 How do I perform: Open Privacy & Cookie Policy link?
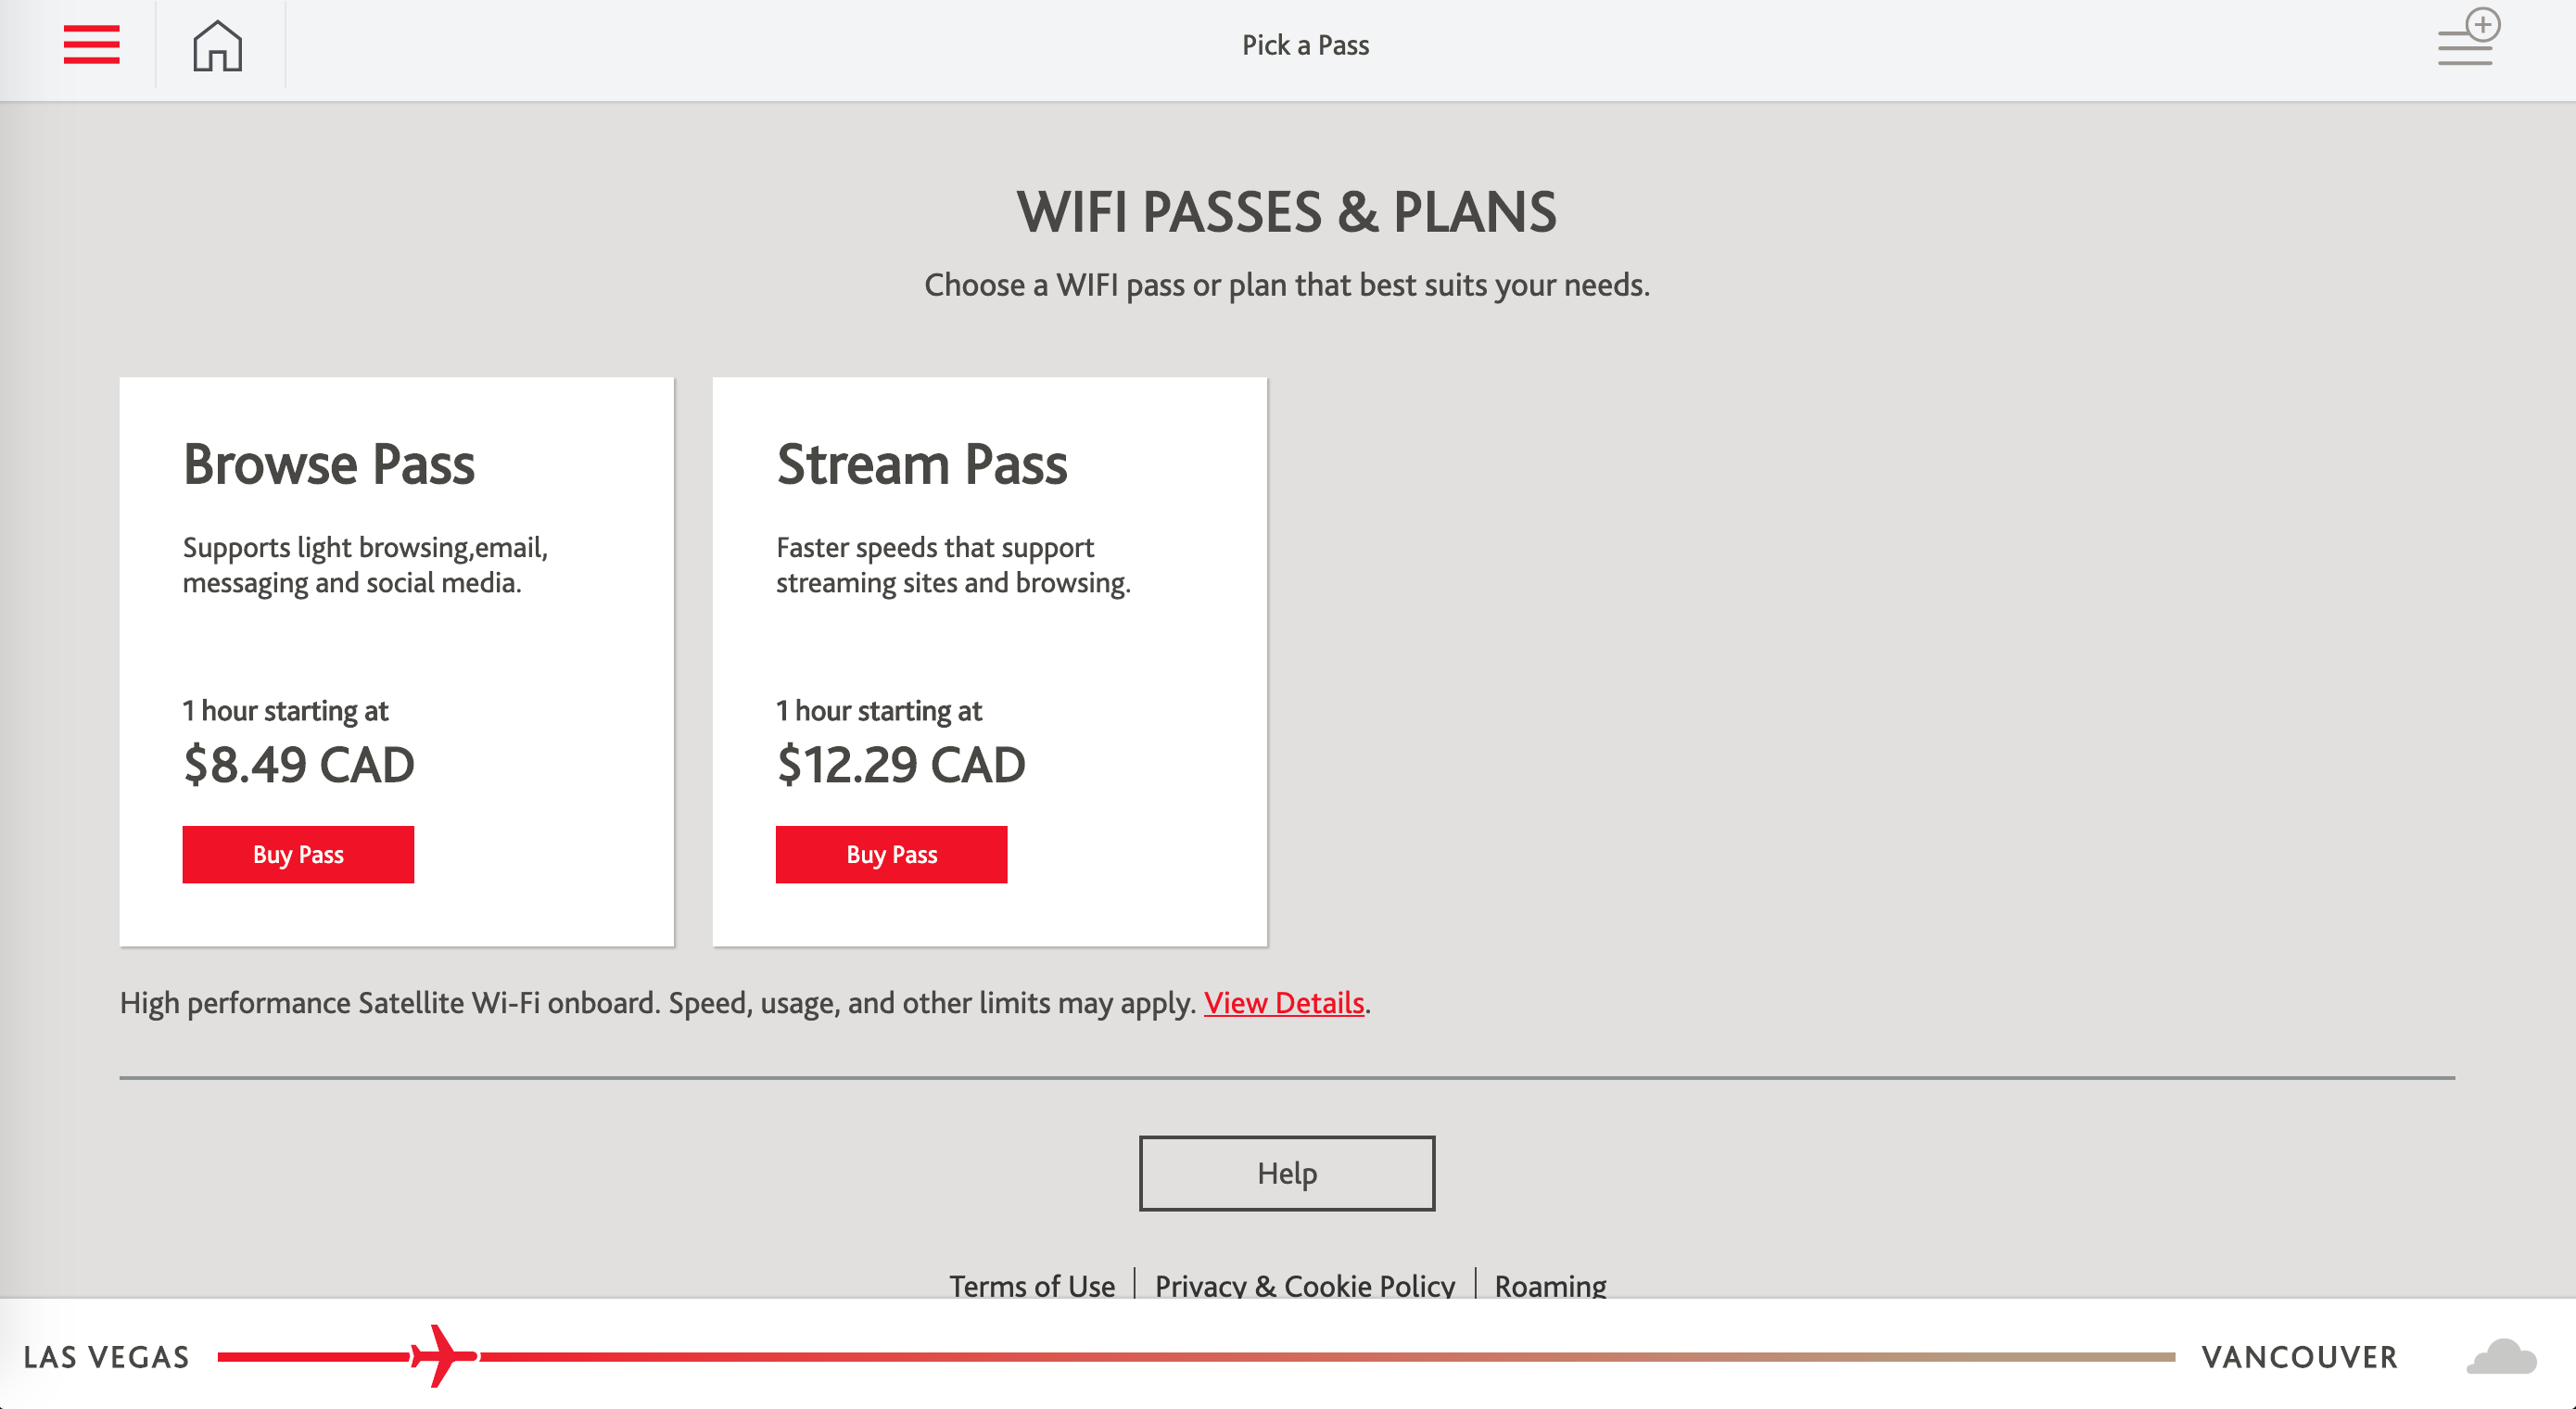[x=1304, y=1284]
